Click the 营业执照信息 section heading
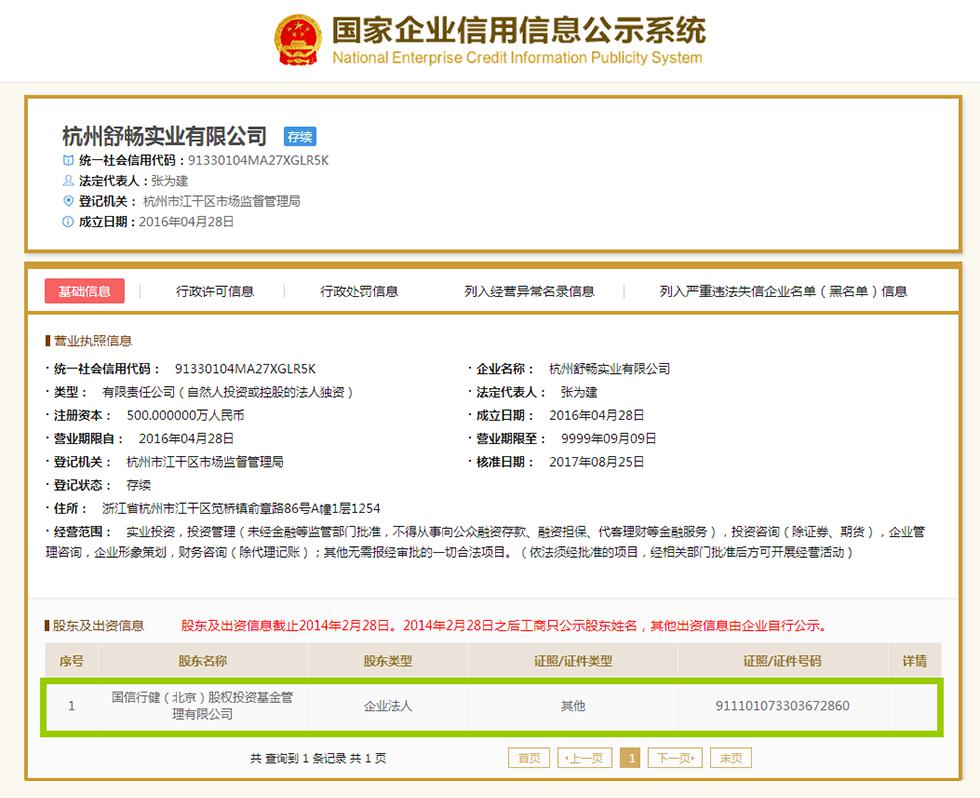This screenshot has height=798, width=980. click(x=92, y=341)
